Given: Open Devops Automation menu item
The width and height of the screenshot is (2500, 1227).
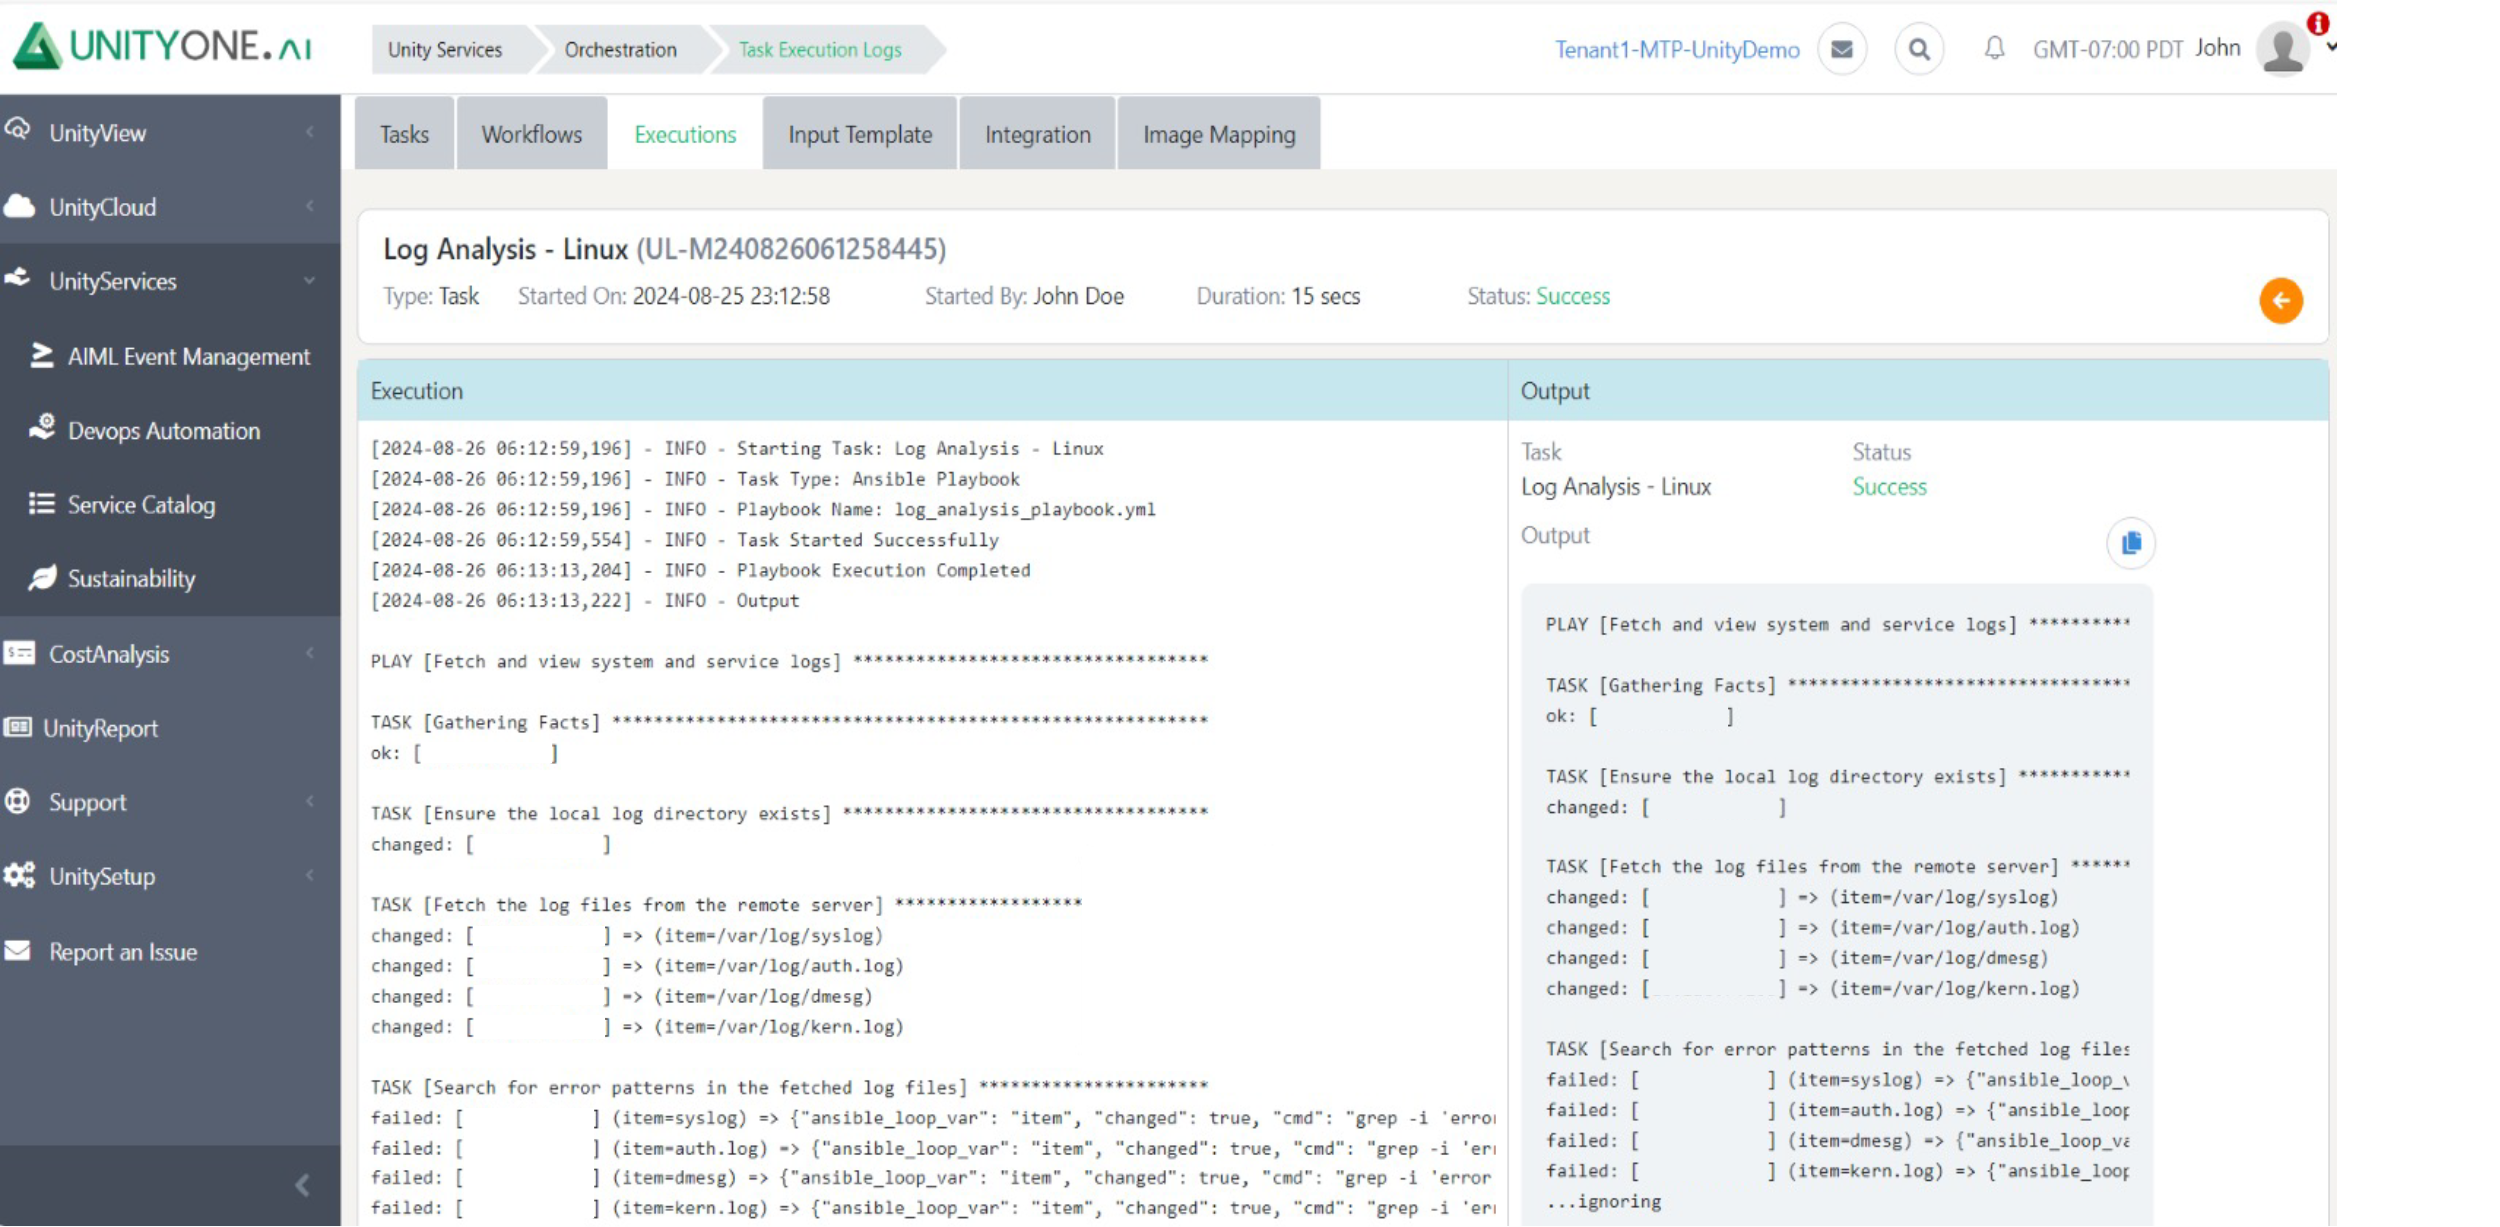Looking at the screenshot, I should coord(163,430).
